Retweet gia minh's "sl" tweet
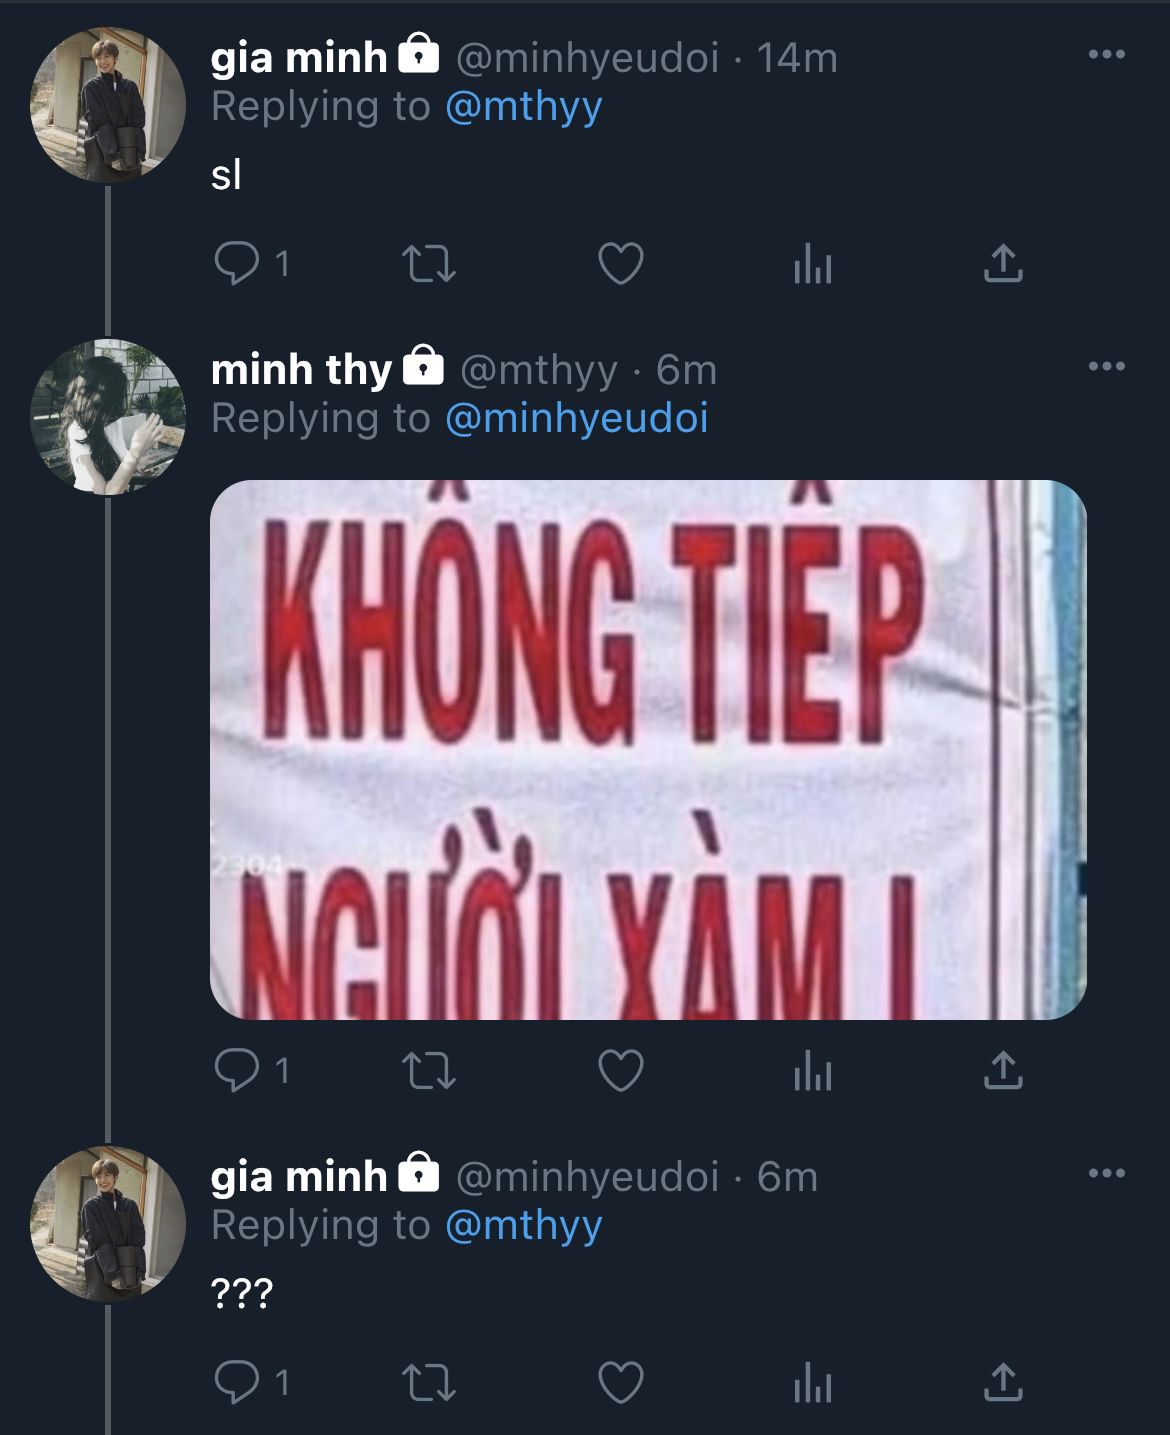This screenshot has width=1170, height=1435. pos(429,264)
